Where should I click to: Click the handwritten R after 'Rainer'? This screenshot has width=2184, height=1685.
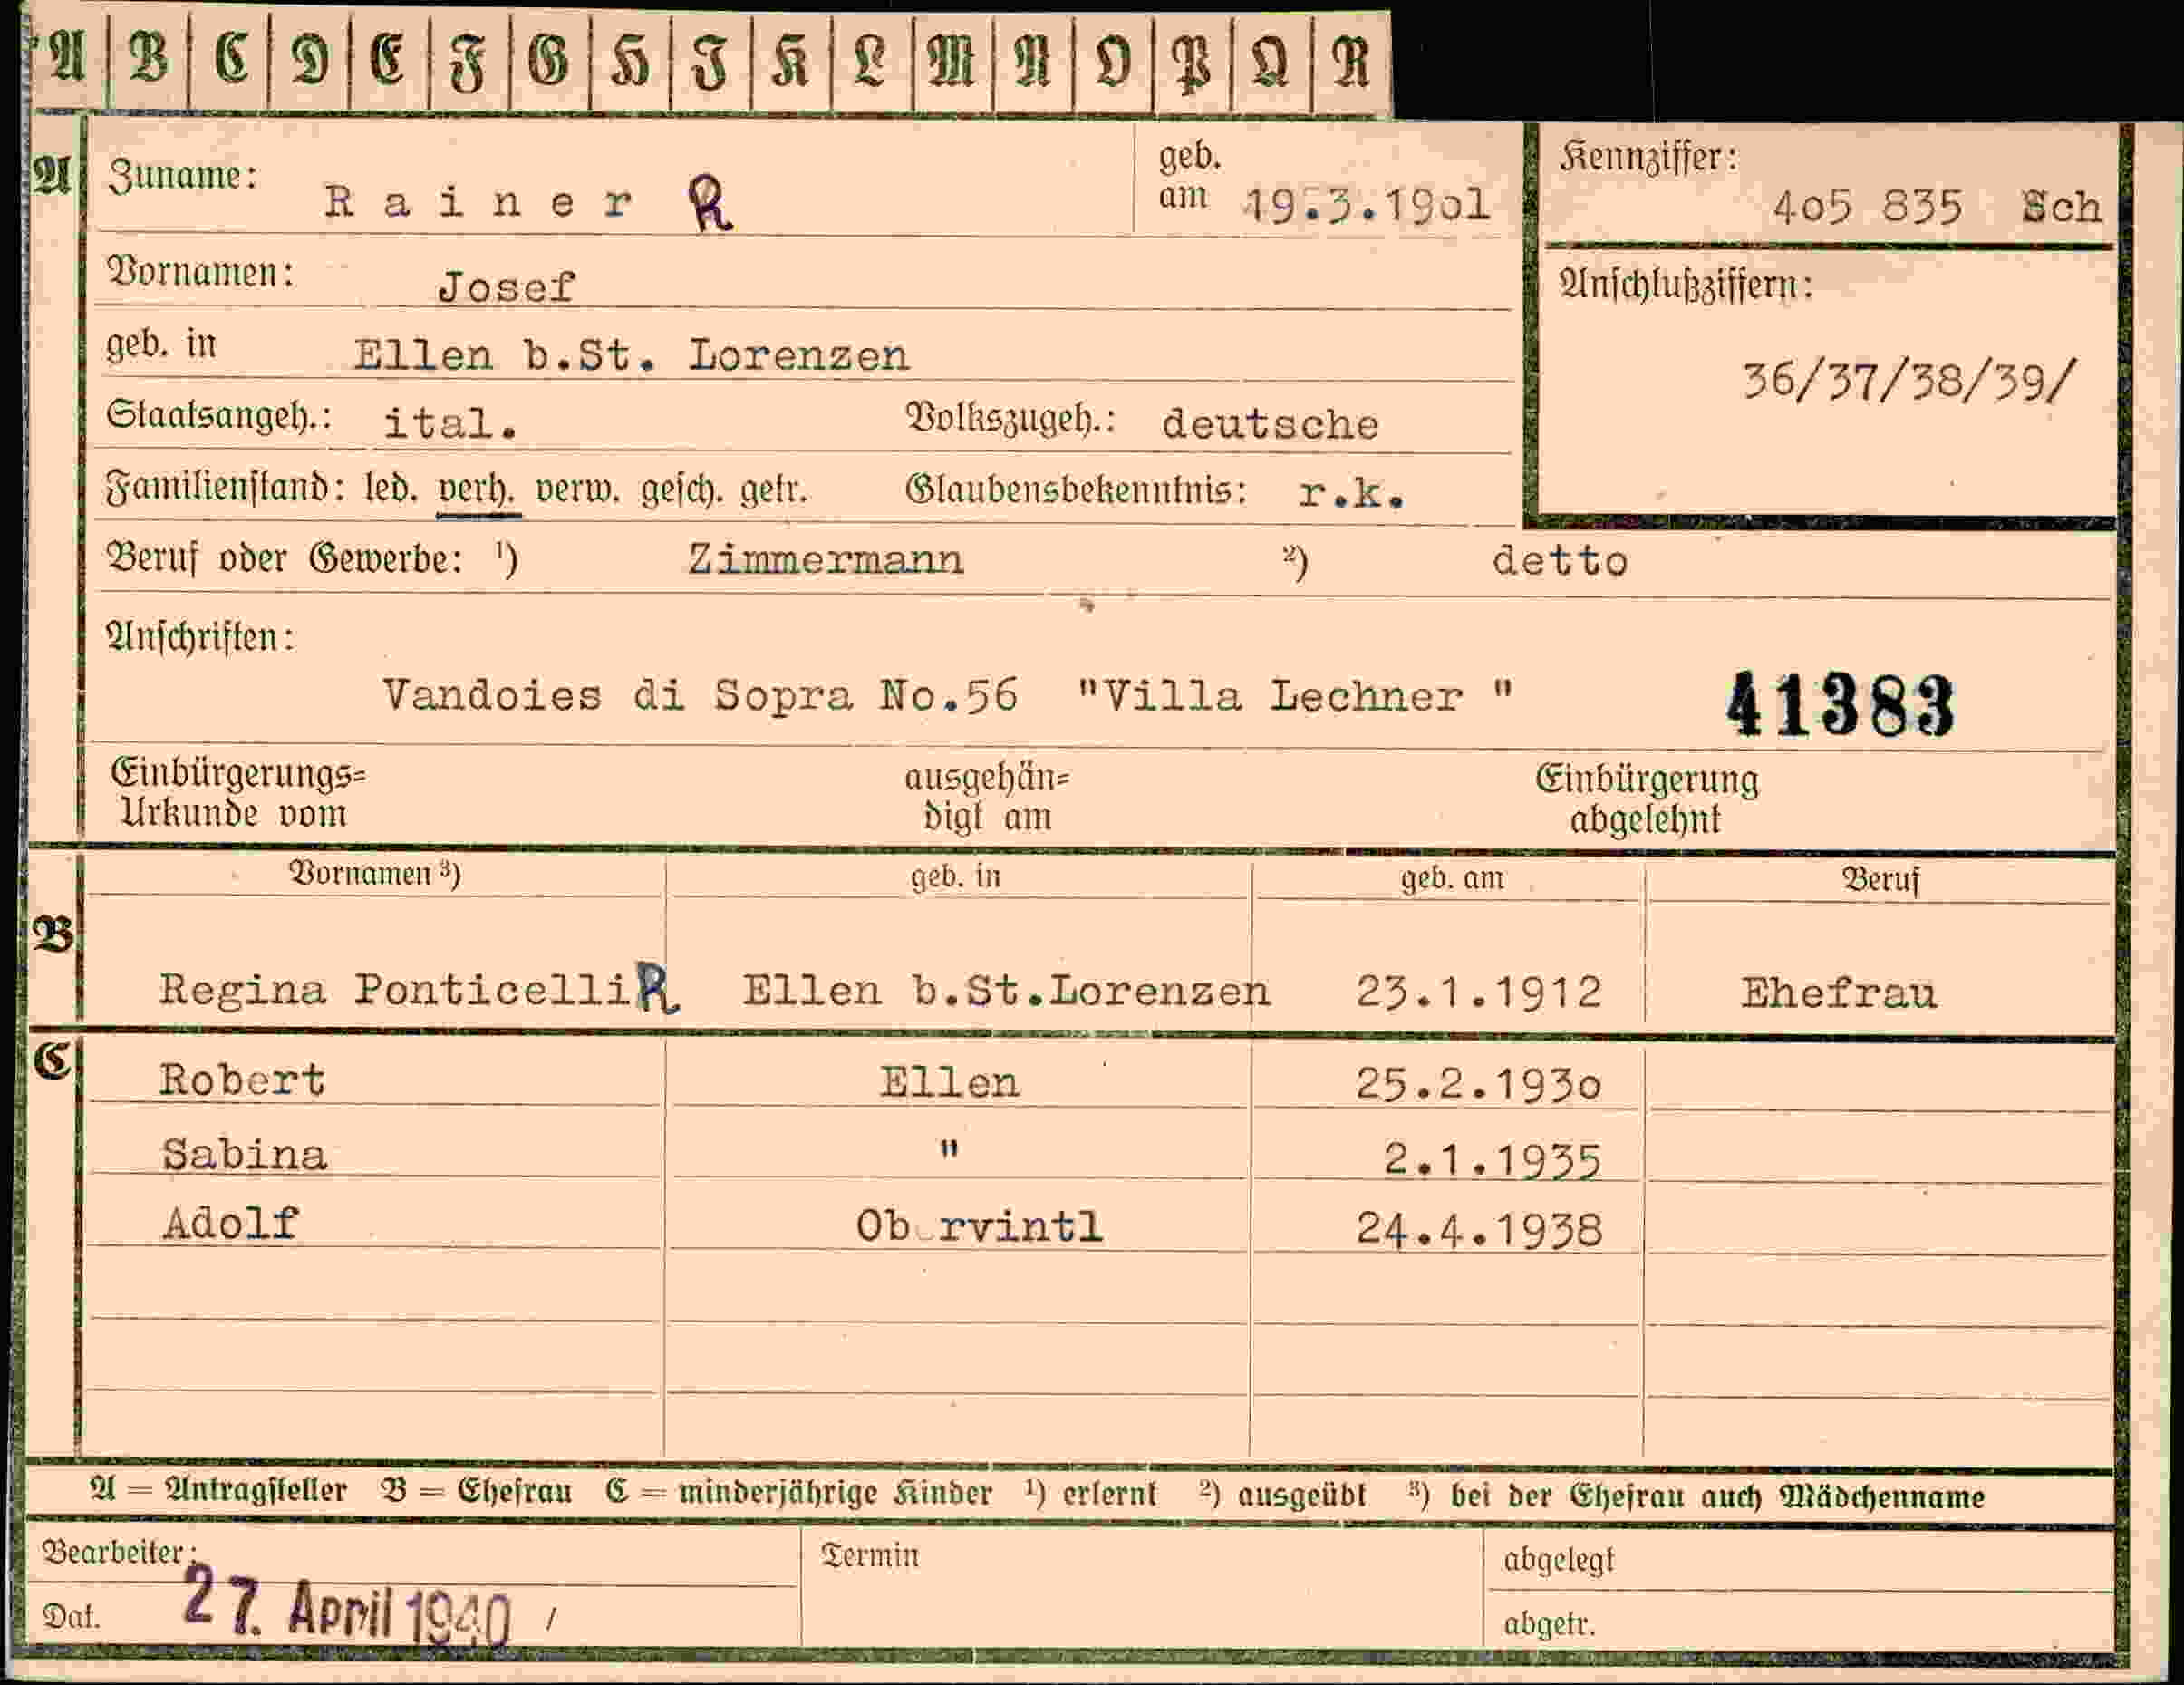711,203
